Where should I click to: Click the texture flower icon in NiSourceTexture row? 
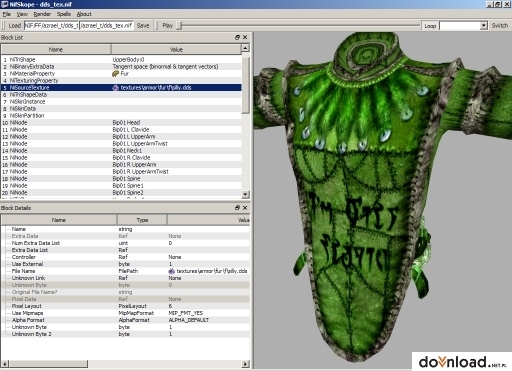(116, 88)
